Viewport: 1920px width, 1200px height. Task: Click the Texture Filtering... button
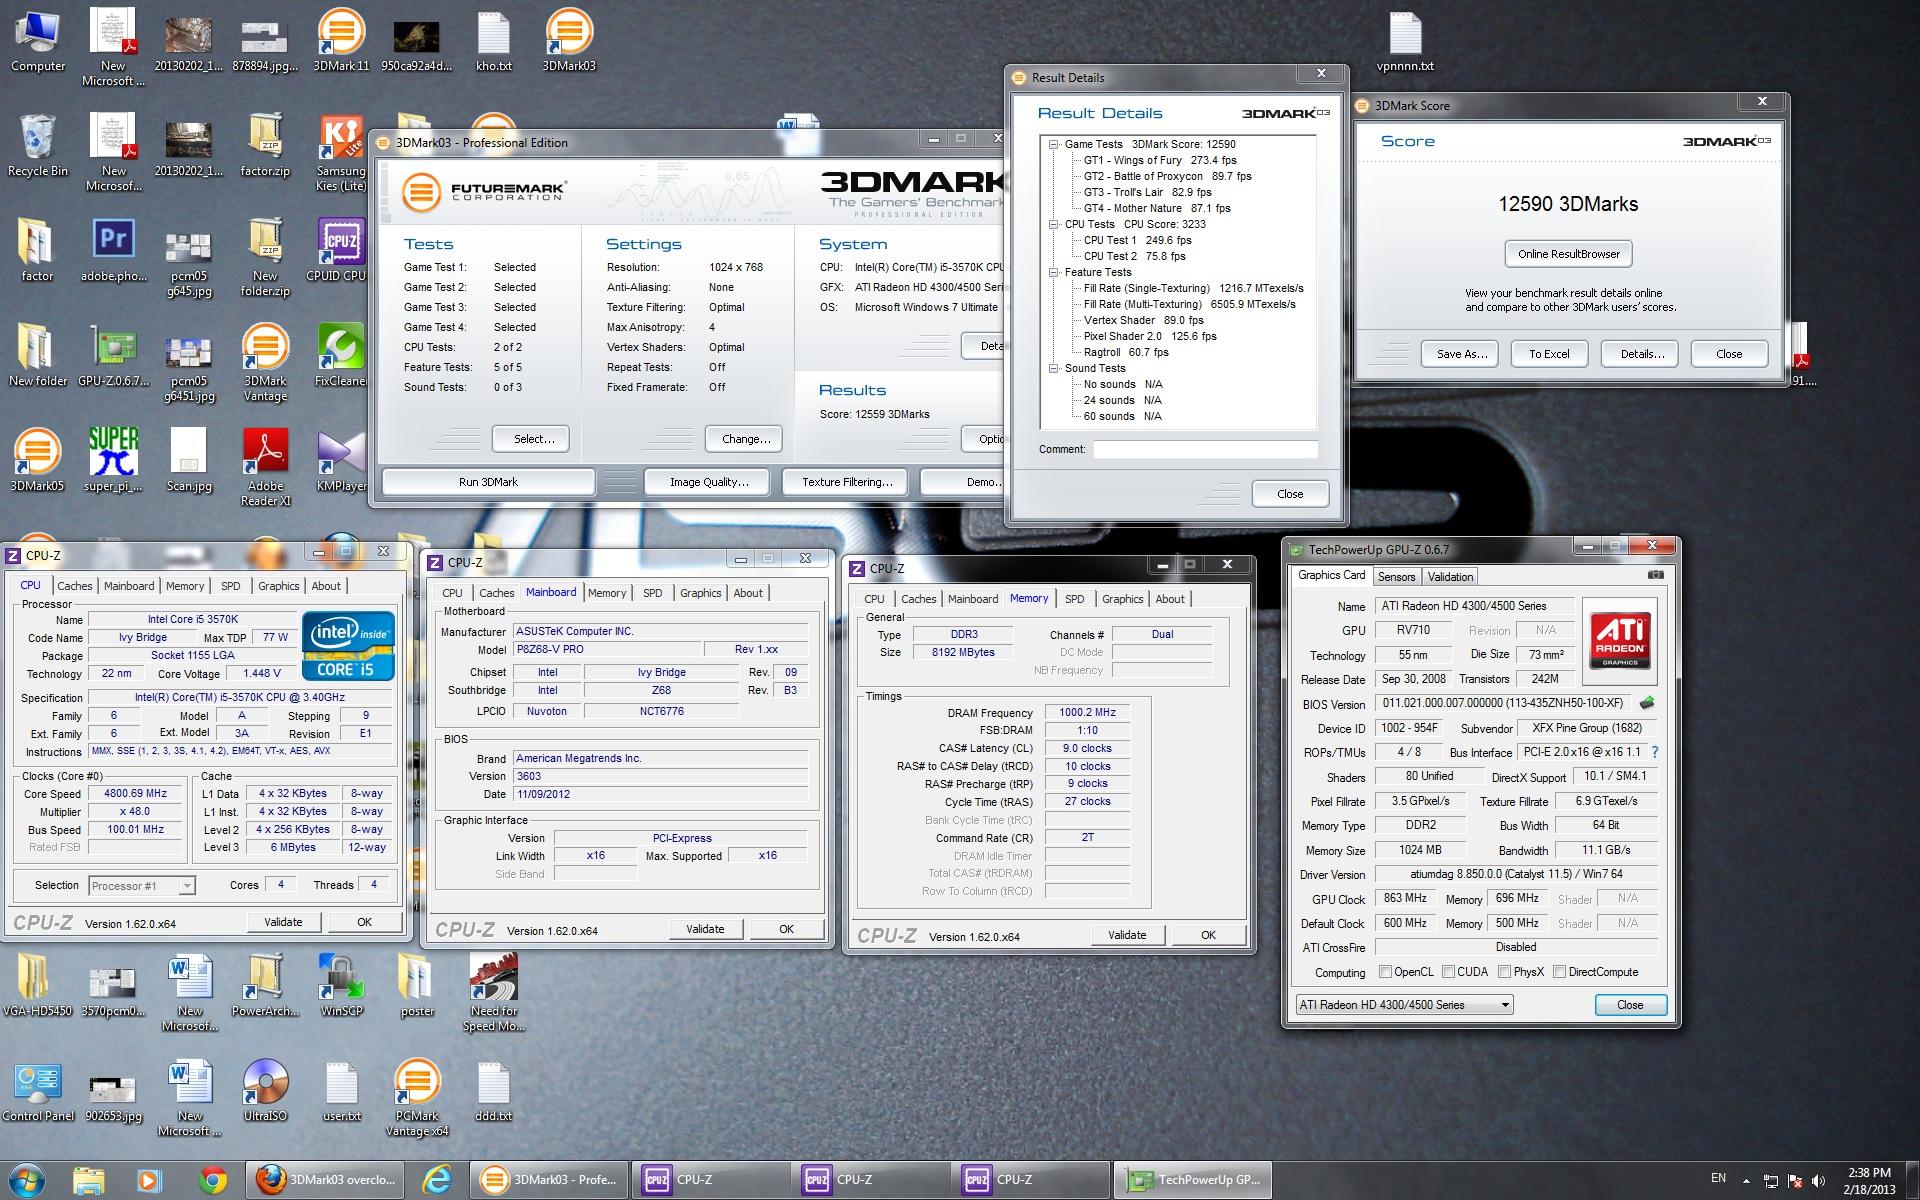tap(847, 482)
